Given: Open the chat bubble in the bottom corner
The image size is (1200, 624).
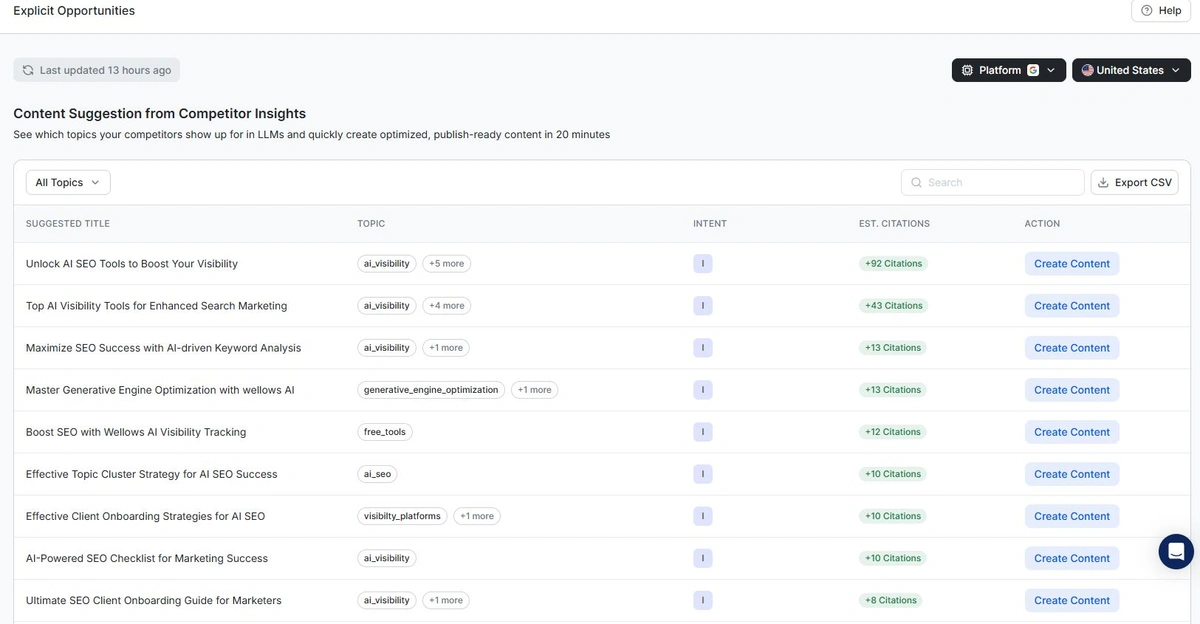Looking at the screenshot, I should coord(1176,551).
